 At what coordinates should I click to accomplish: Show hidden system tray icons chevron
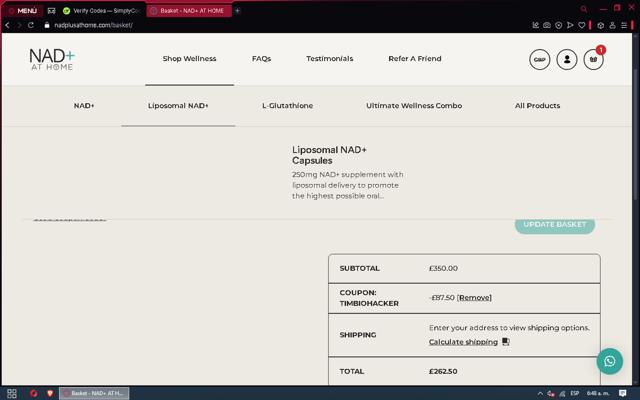[x=540, y=393]
